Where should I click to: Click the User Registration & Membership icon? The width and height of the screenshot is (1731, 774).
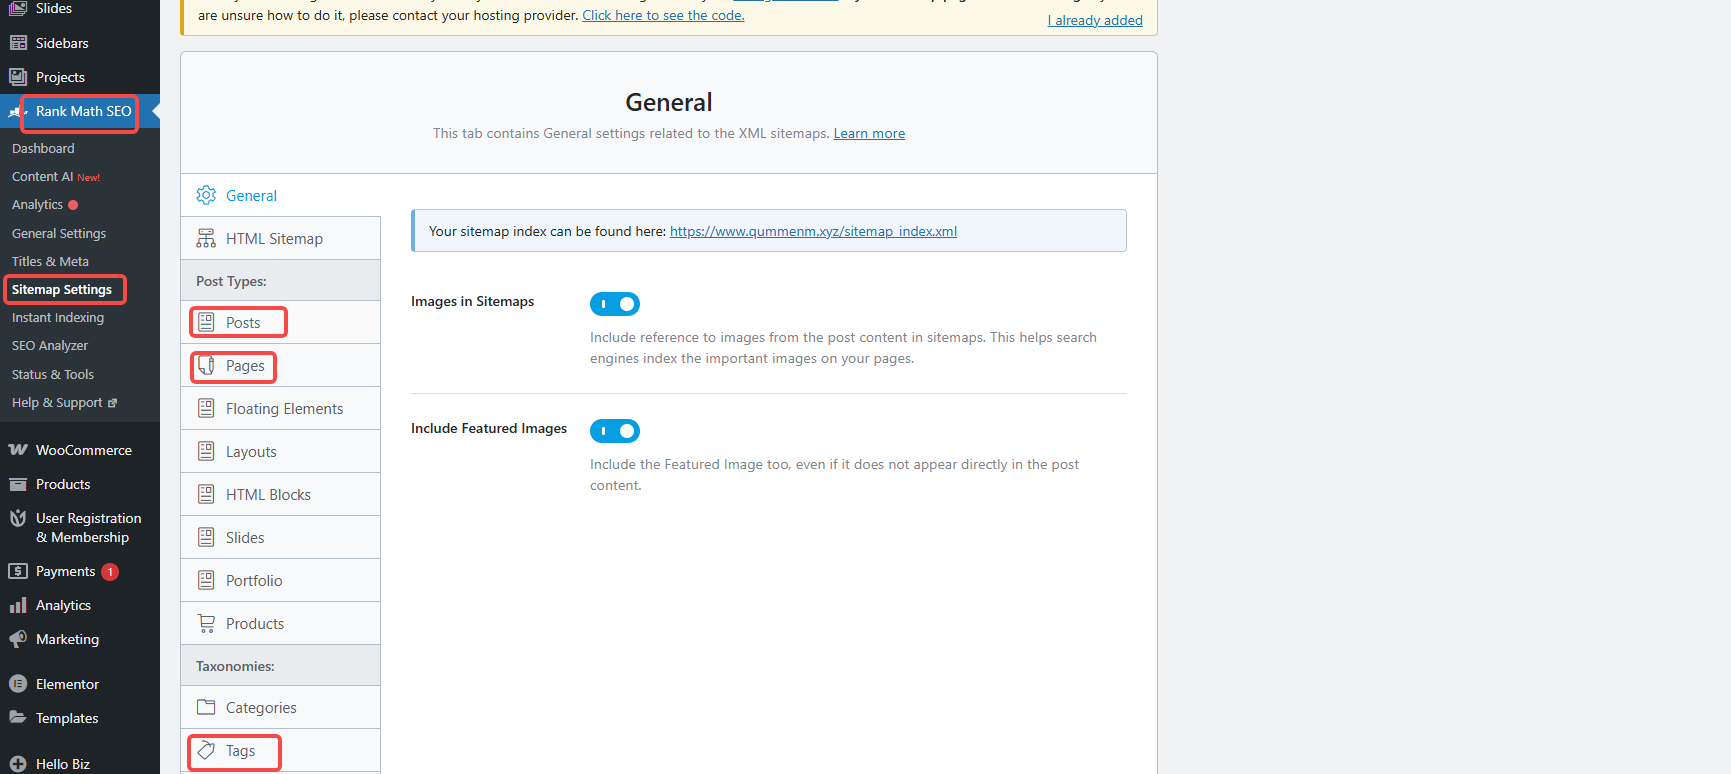click(x=18, y=518)
